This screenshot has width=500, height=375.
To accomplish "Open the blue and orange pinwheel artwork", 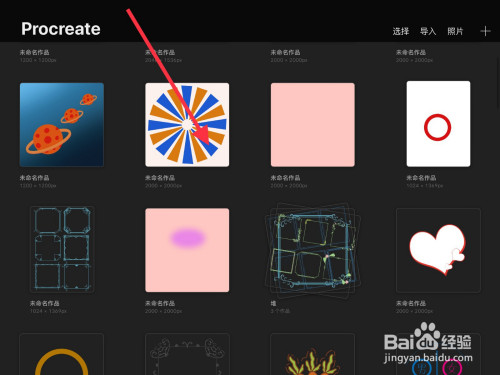I will 187,125.
